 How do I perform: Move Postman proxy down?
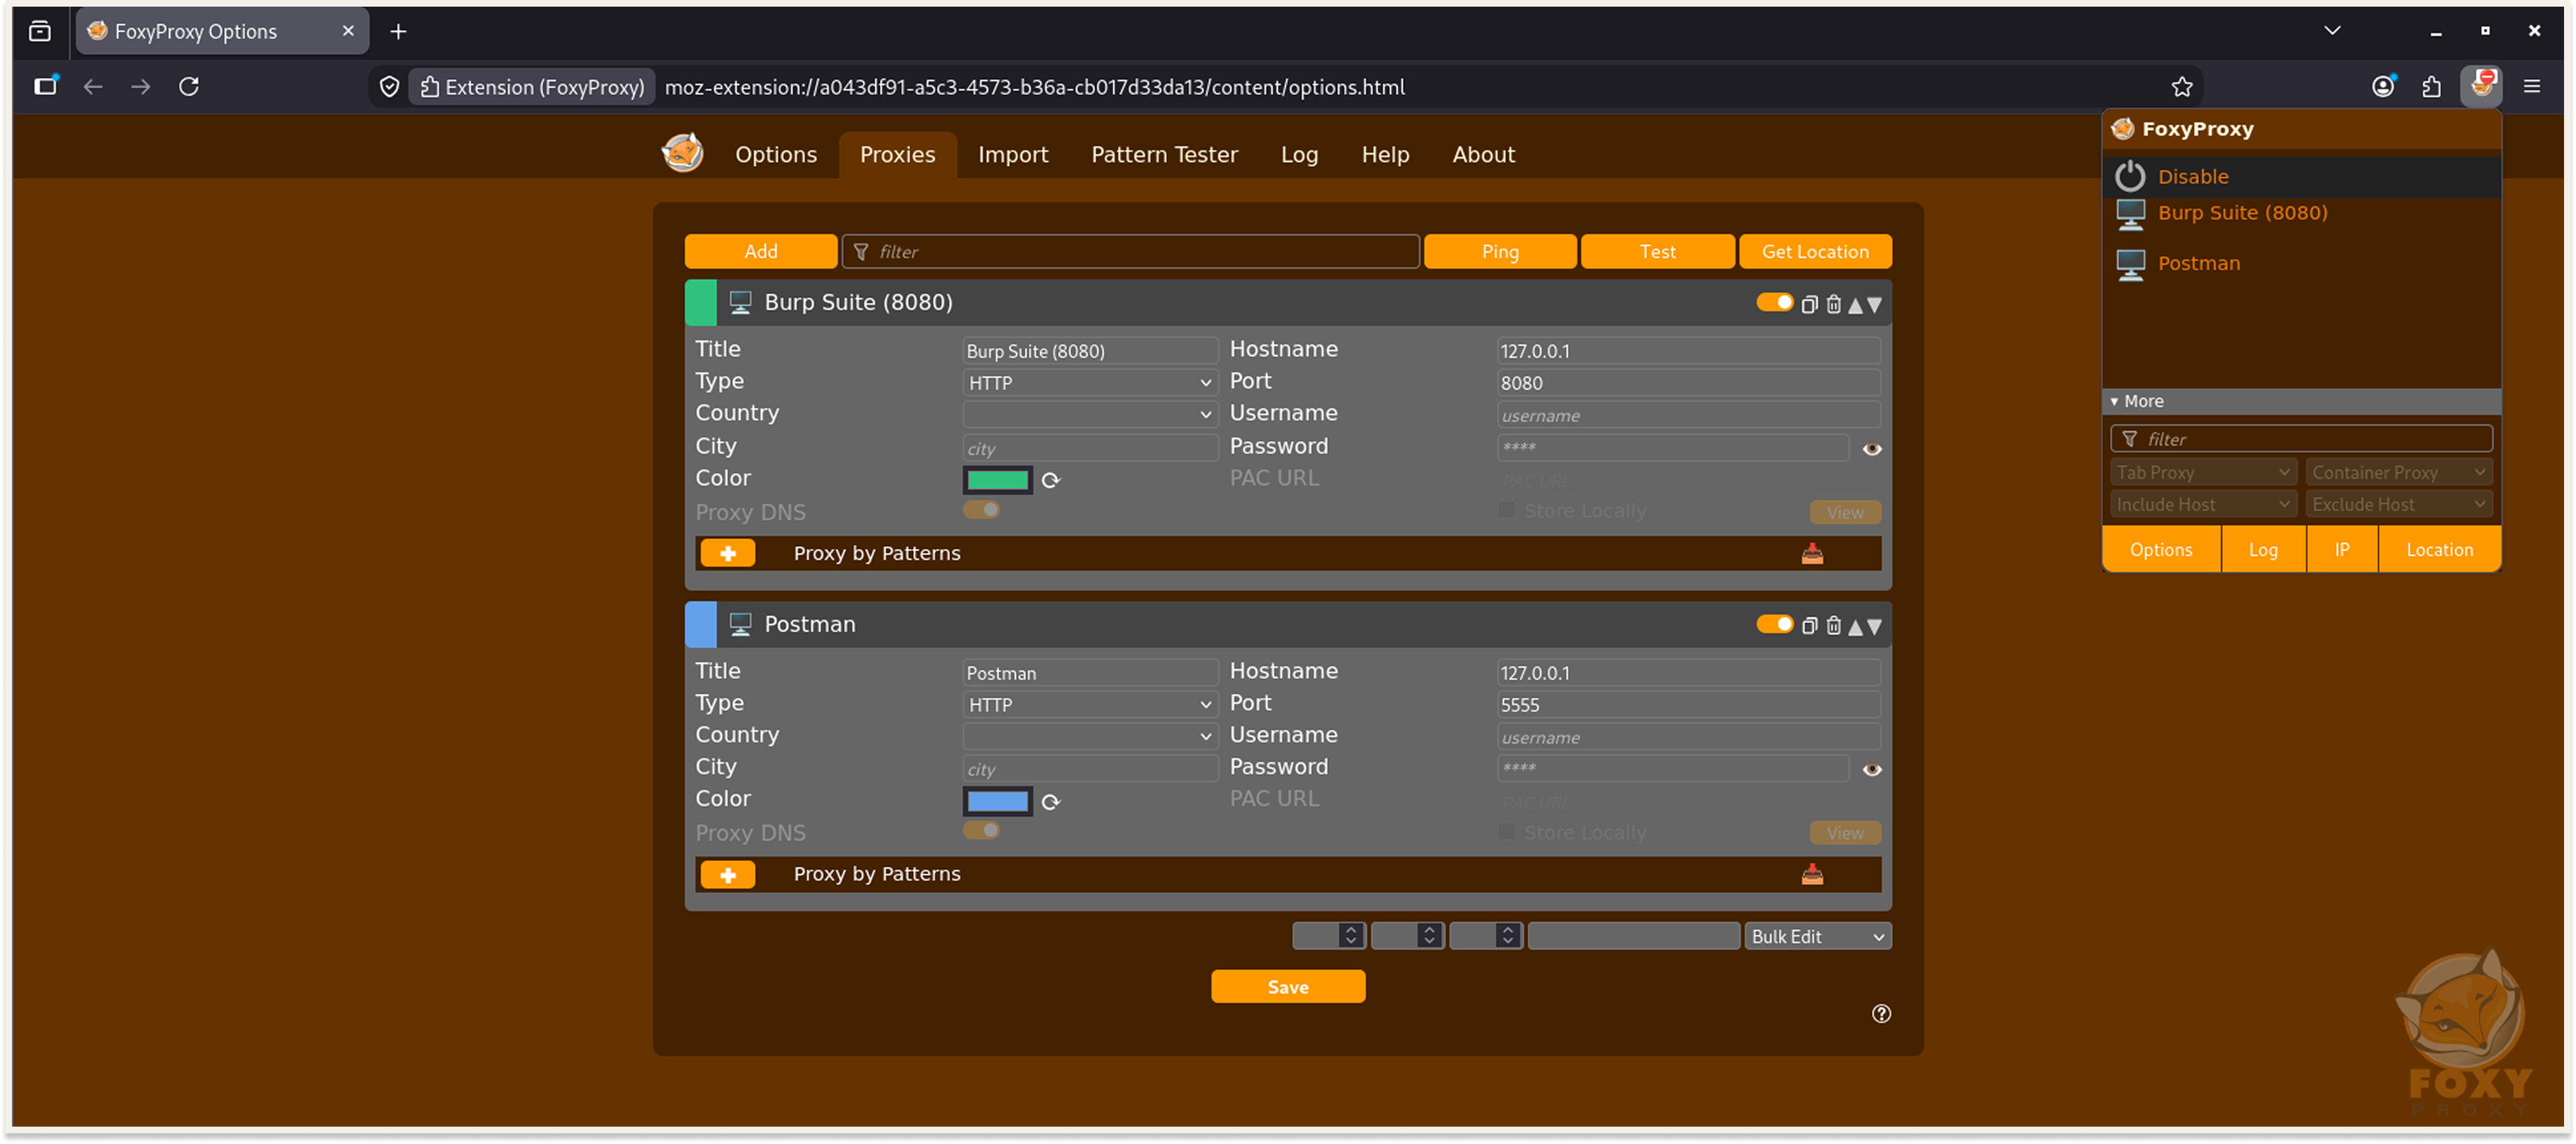1875,627
